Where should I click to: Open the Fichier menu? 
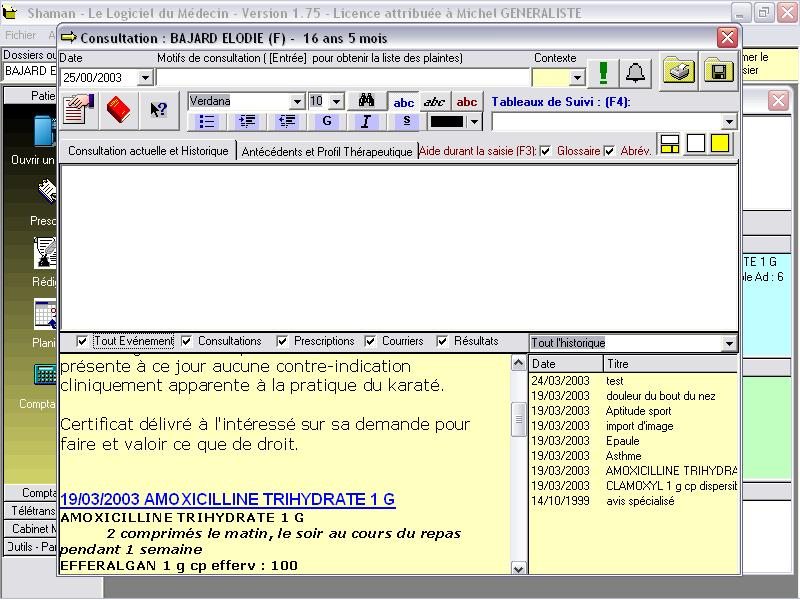[20, 35]
